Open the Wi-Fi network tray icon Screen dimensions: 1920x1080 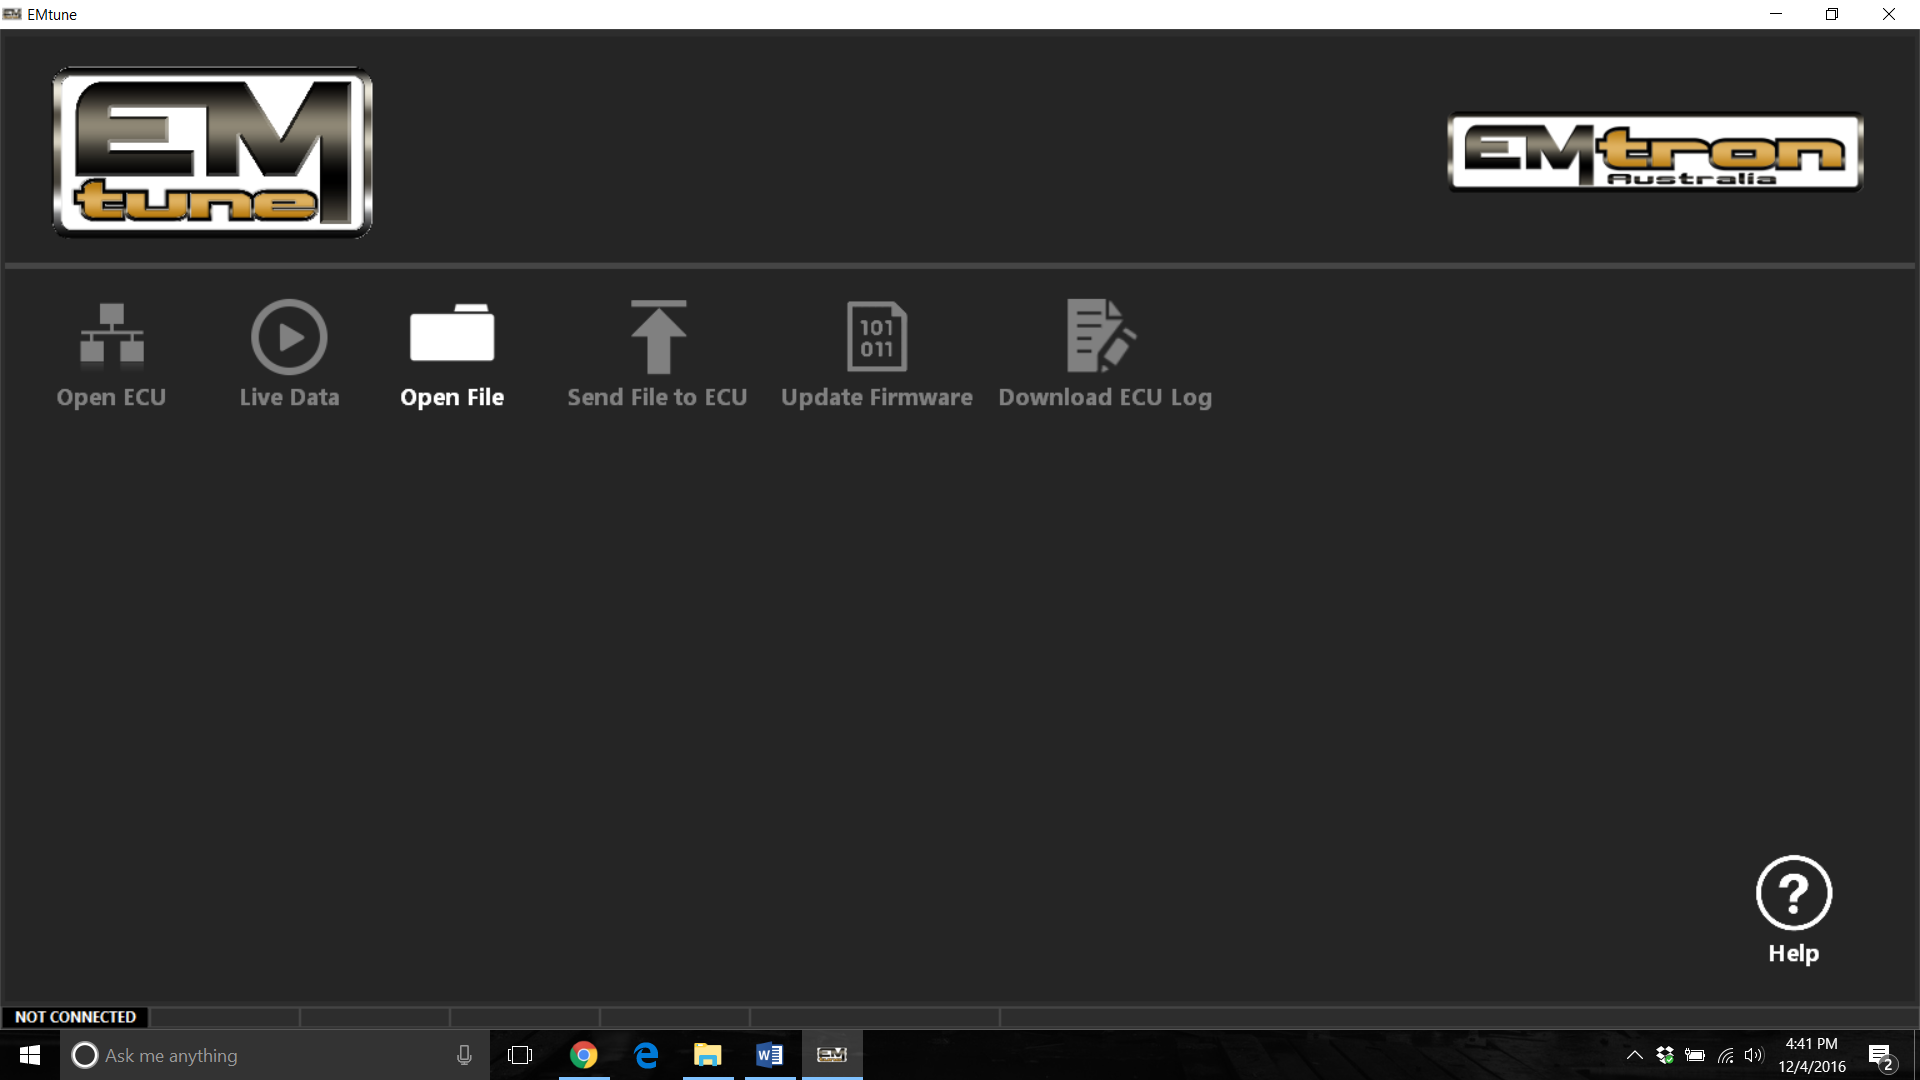(x=1726, y=1055)
